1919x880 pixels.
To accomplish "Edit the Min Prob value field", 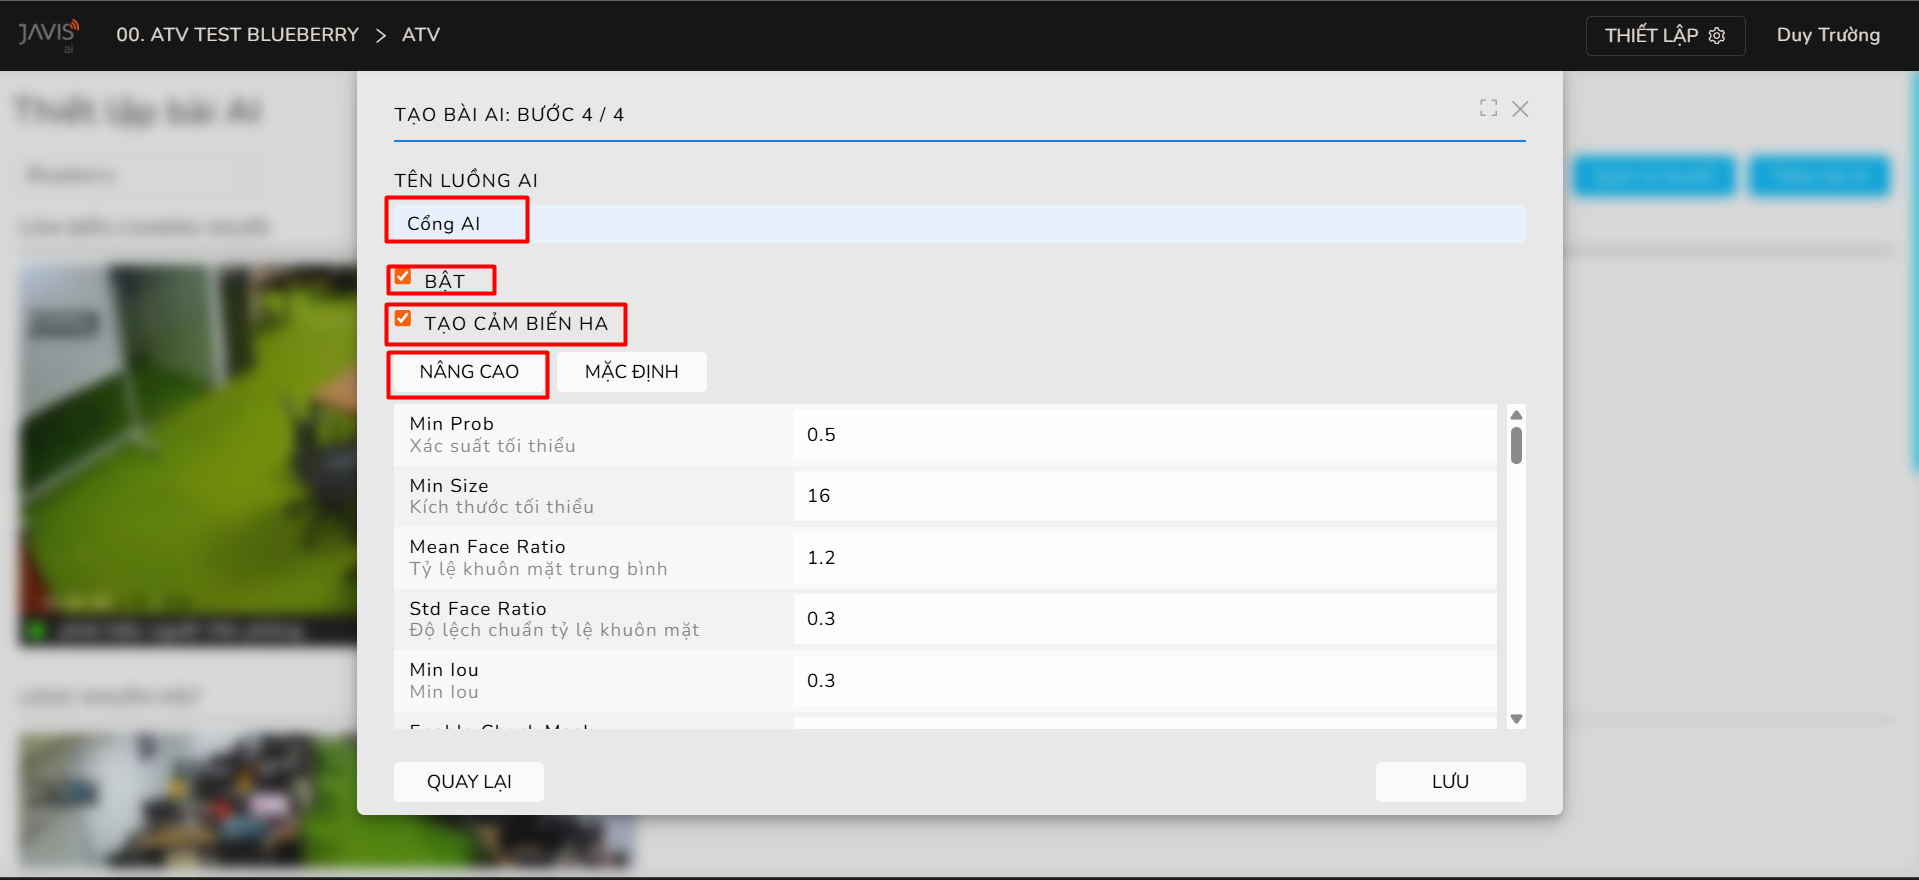I will (x=1144, y=435).
